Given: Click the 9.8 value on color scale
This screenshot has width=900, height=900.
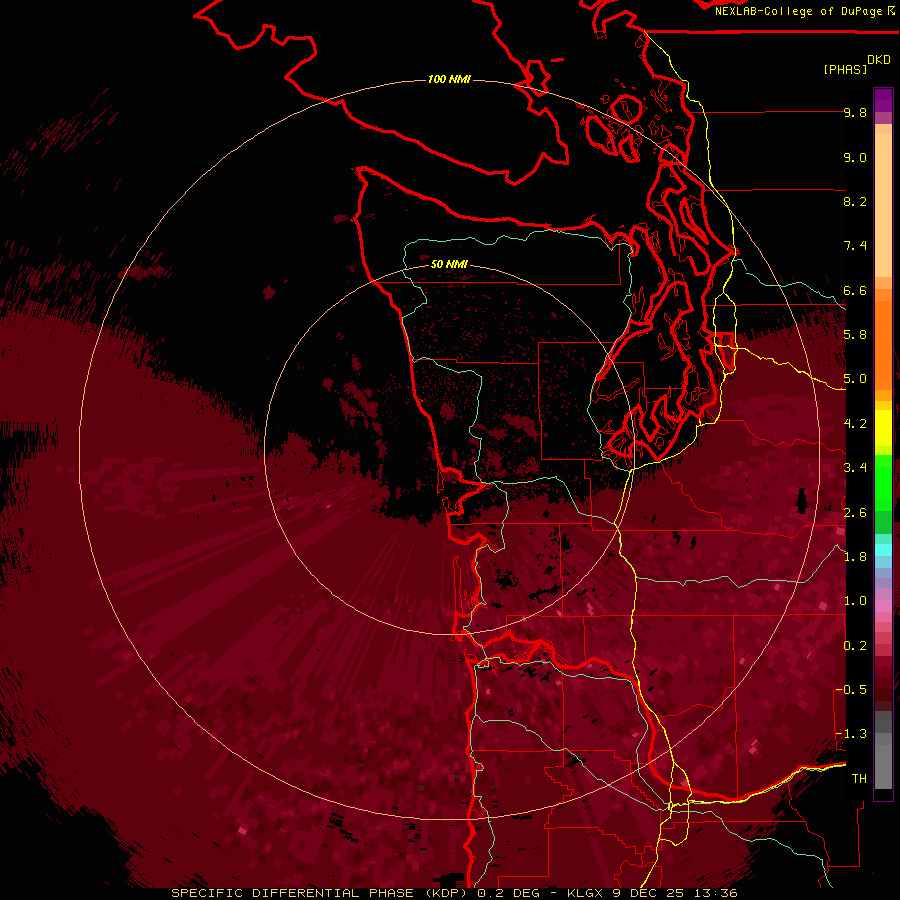Looking at the screenshot, I should tap(855, 112).
